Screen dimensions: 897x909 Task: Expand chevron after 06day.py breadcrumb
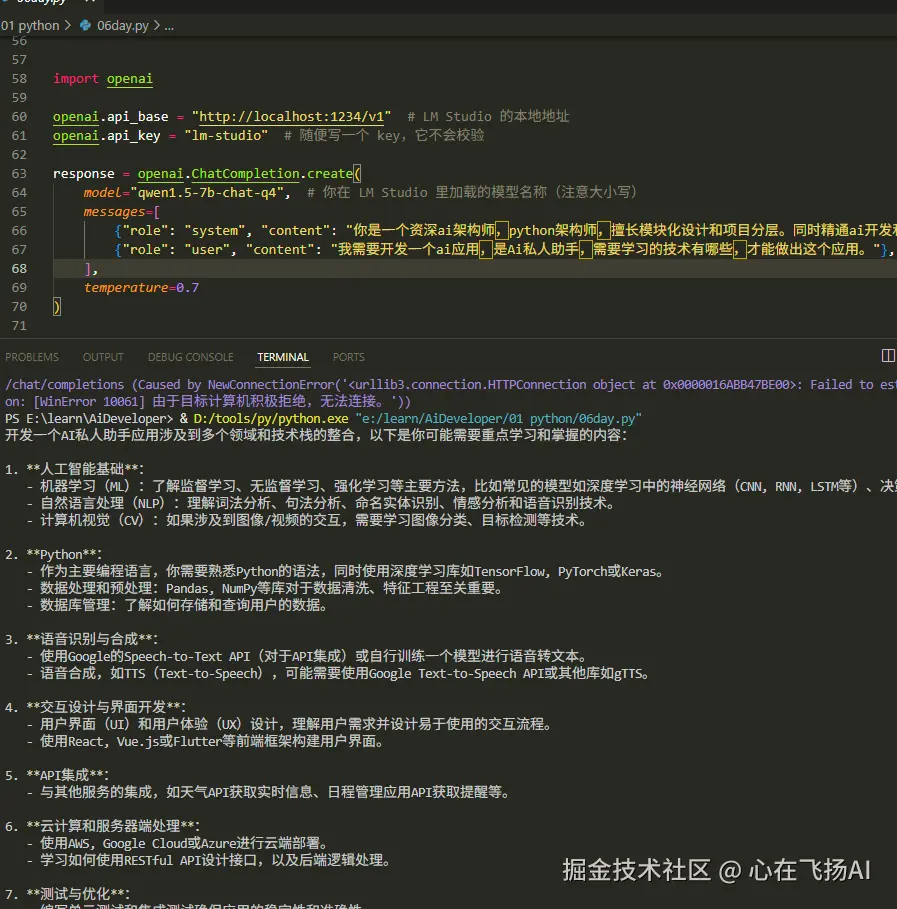coord(157,26)
